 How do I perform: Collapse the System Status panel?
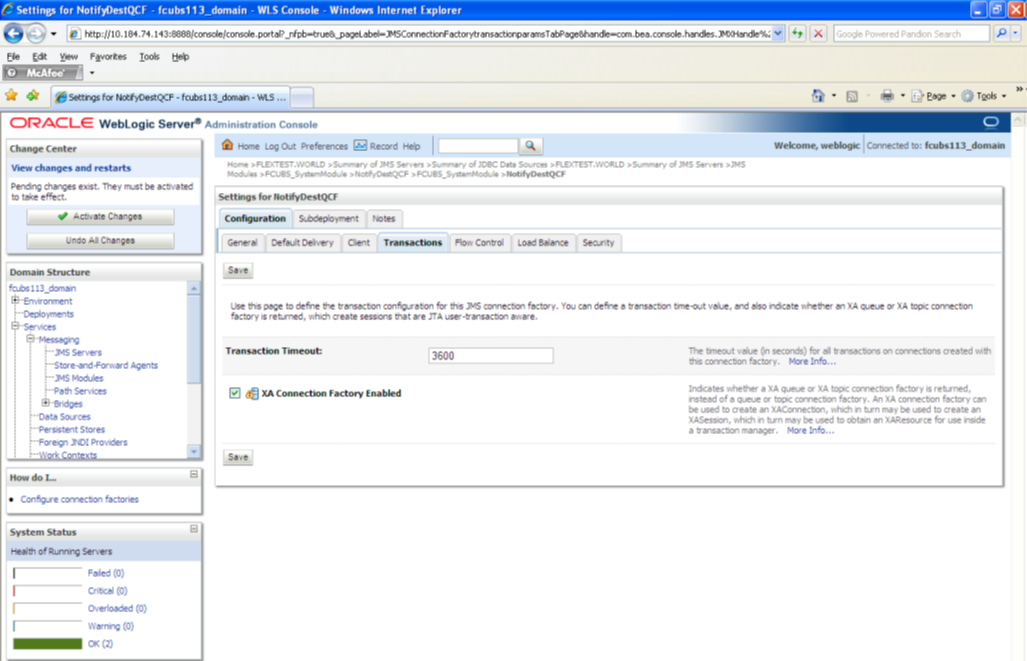pos(194,529)
